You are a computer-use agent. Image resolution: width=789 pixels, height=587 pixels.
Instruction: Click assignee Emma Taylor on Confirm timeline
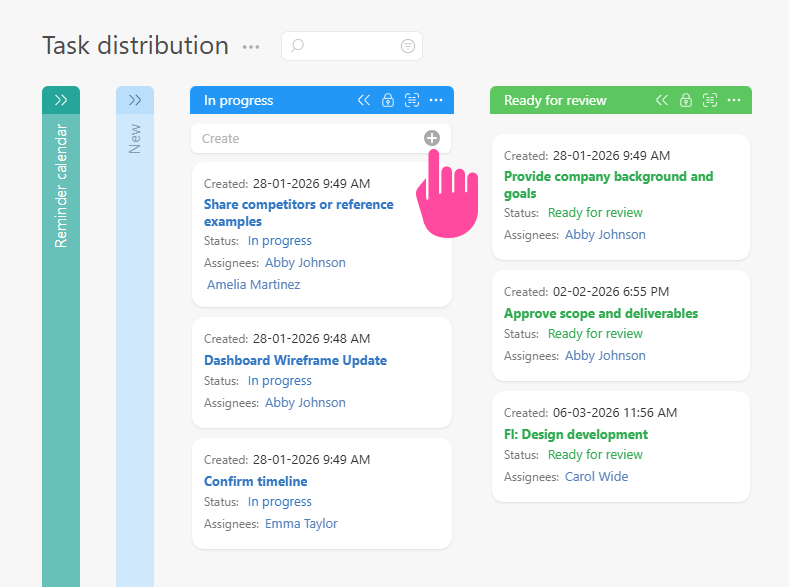click(x=301, y=523)
